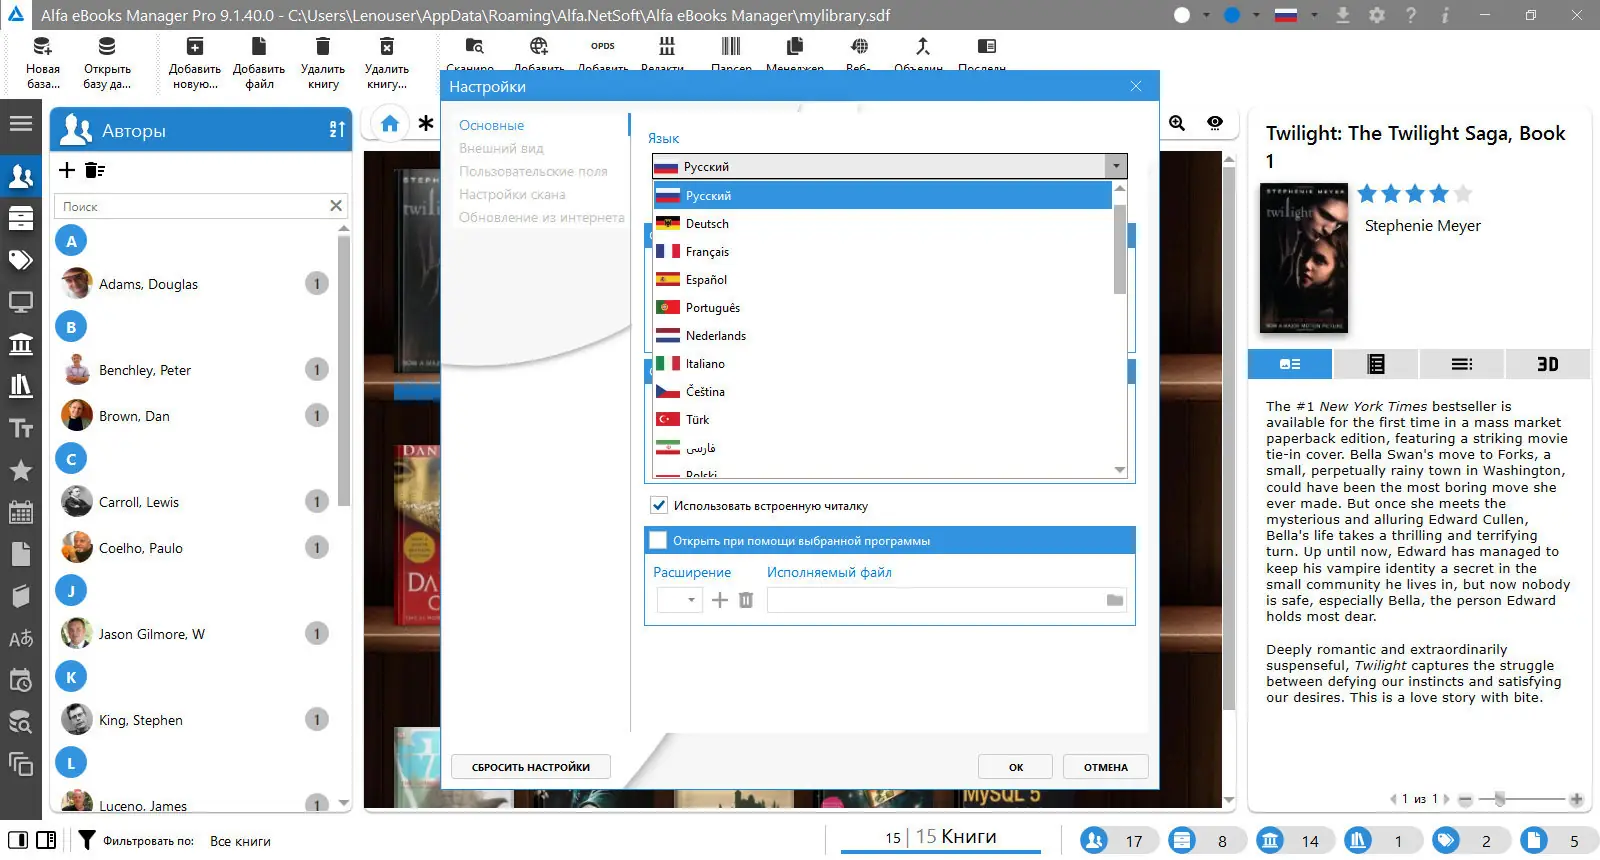Choose Français from the language list
This screenshot has width=1600, height=860.
pos(883,252)
